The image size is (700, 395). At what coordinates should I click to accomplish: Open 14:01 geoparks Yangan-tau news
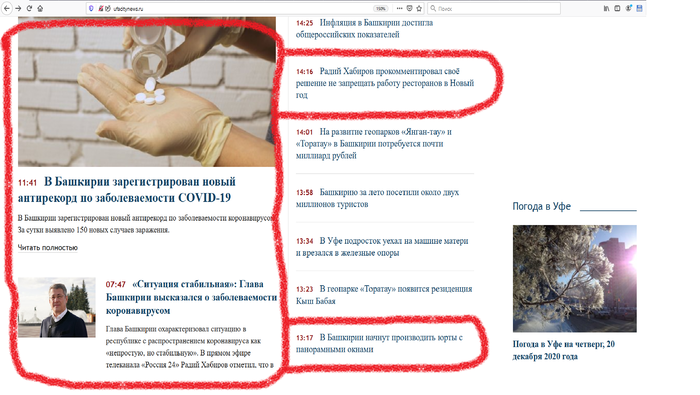tap(374, 144)
